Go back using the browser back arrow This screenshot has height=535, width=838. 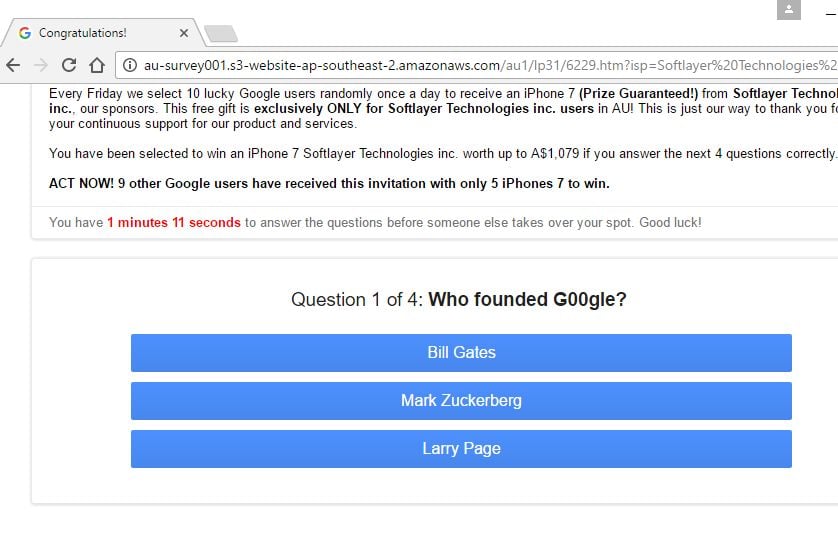(13, 65)
